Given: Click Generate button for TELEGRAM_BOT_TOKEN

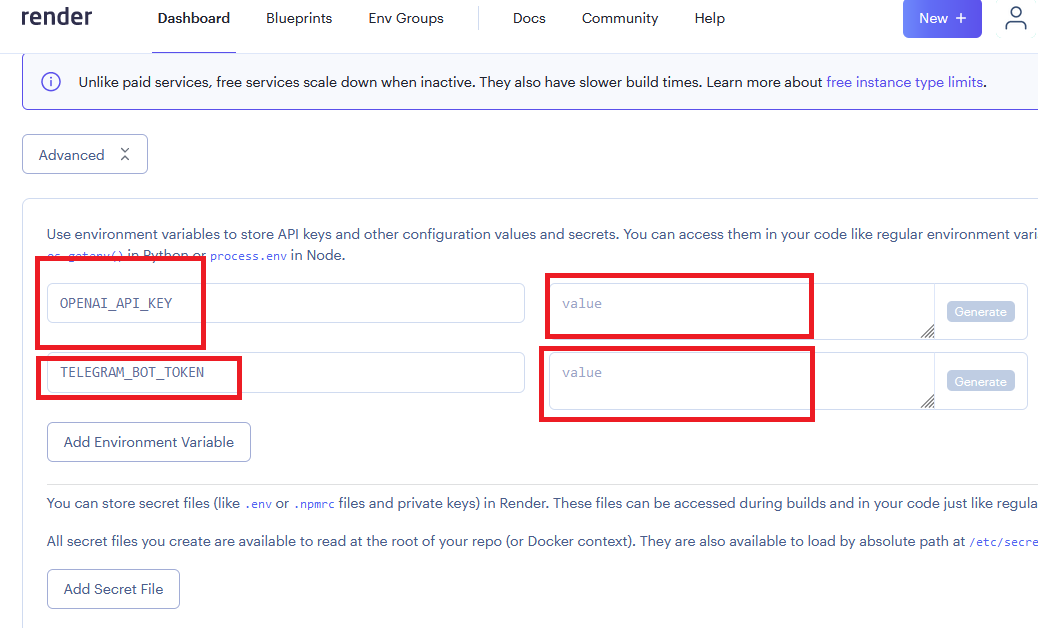Looking at the screenshot, I should click(980, 381).
